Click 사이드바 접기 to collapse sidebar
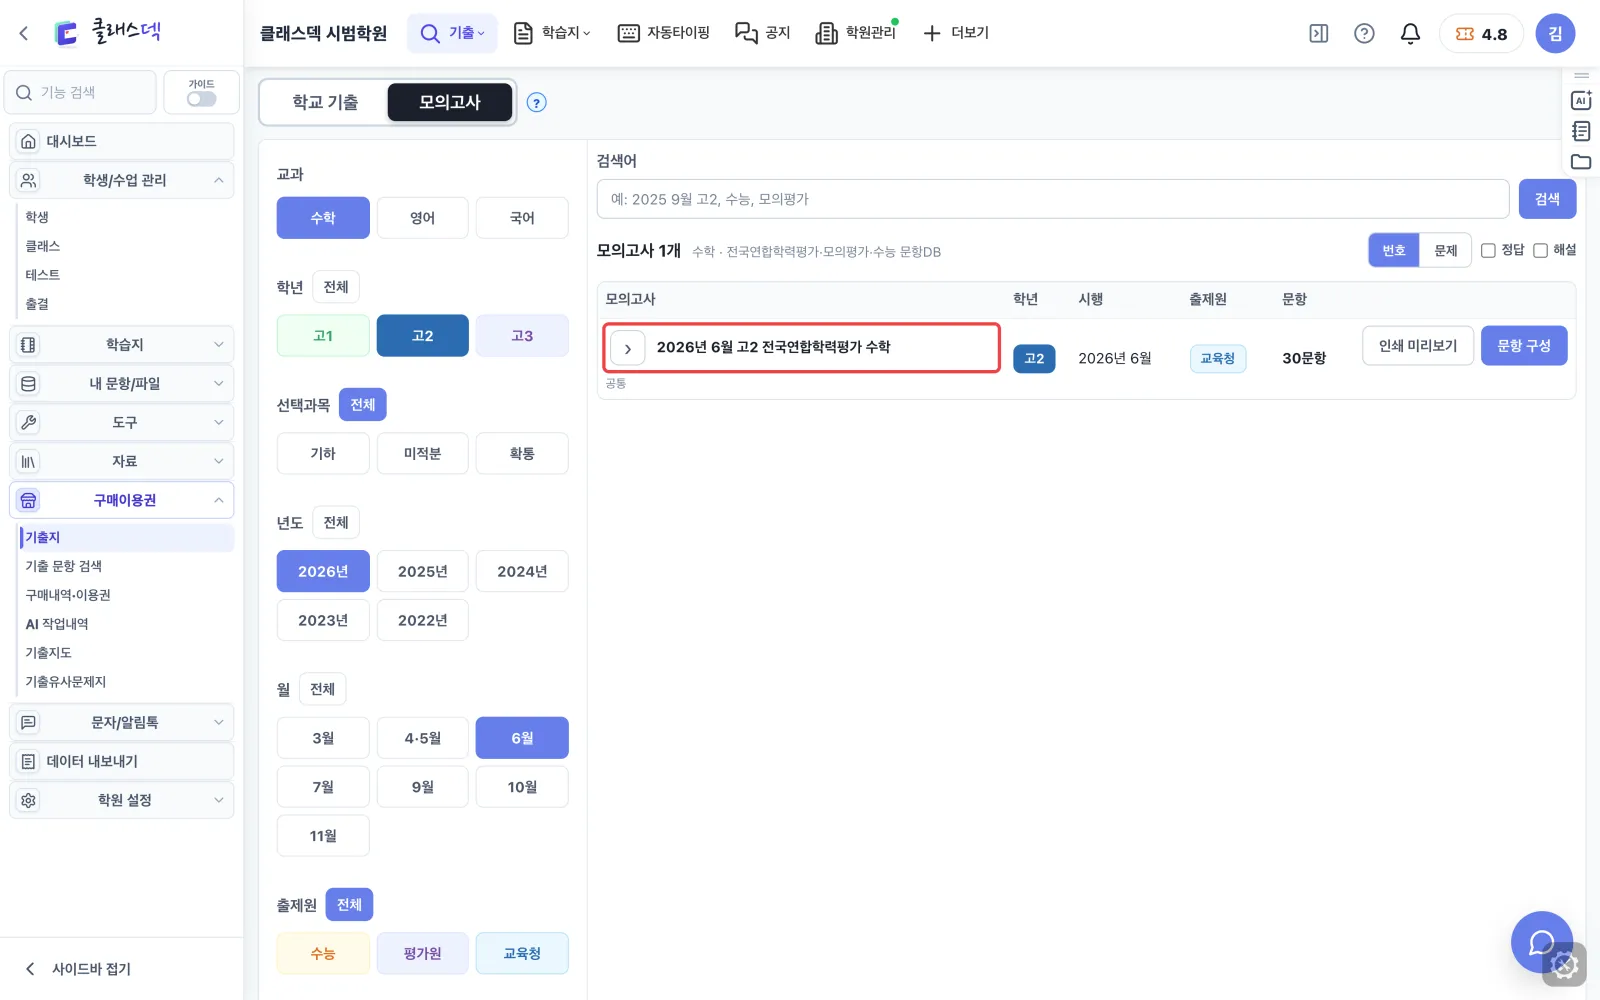This screenshot has height=1000, width=1600. click(x=78, y=968)
